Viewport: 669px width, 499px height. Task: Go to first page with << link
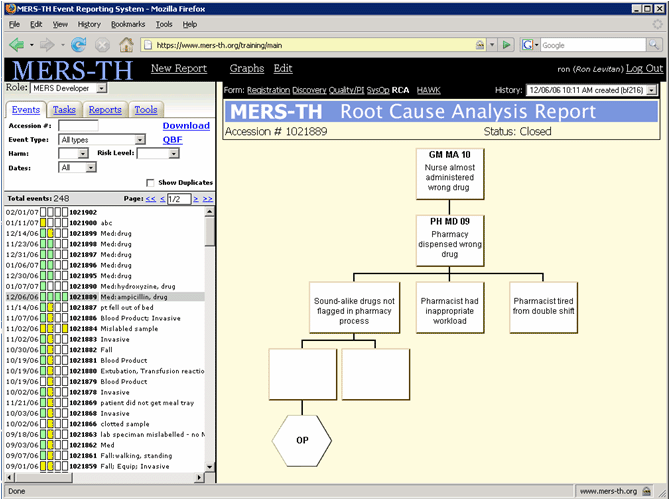(151, 199)
